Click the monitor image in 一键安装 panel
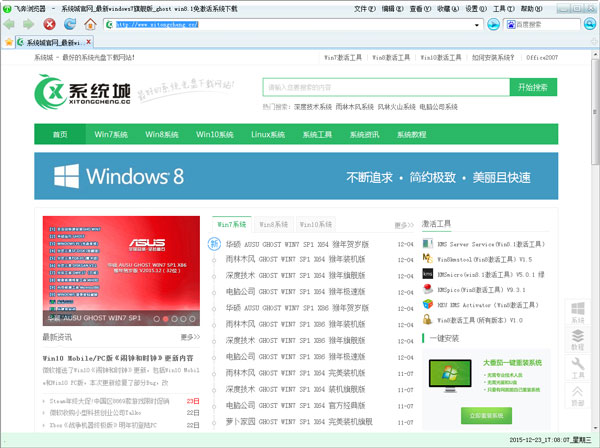Screen dimensions: 600x448 (450, 376)
